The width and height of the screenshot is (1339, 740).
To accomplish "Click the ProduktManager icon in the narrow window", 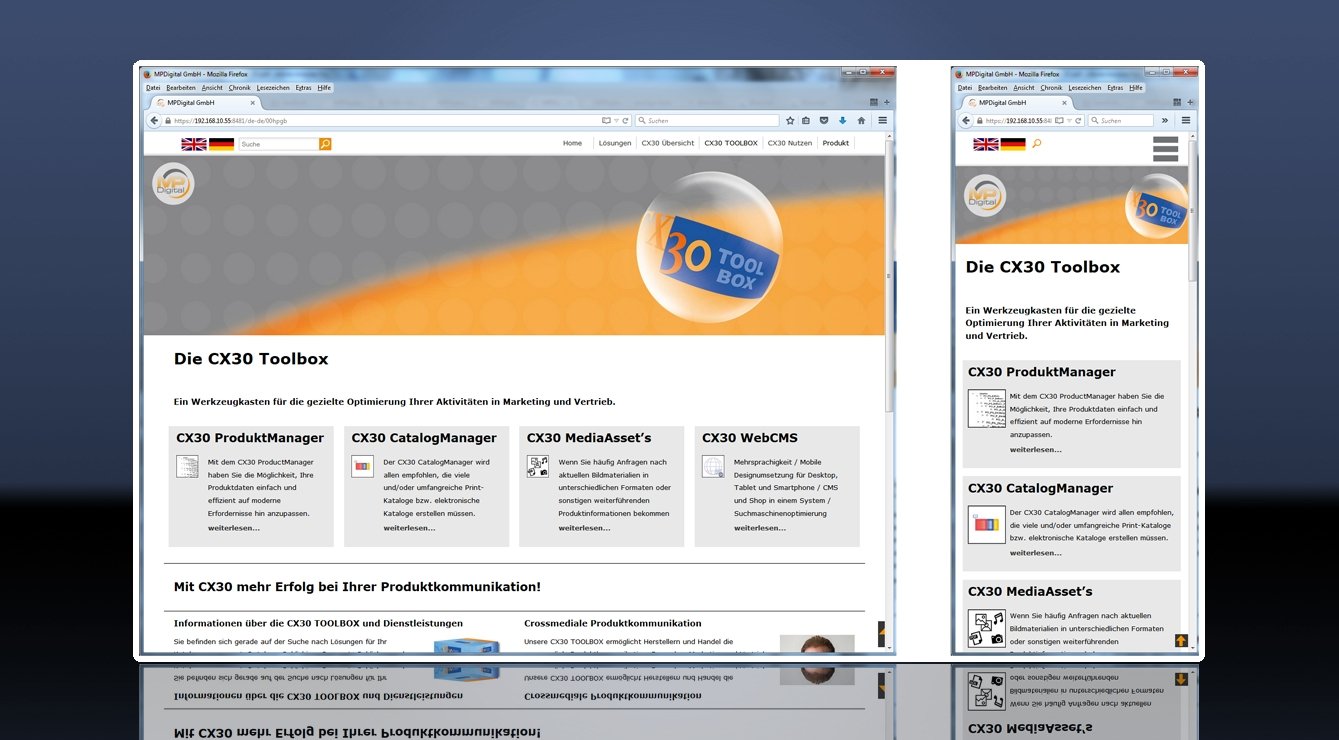I will coord(987,408).
